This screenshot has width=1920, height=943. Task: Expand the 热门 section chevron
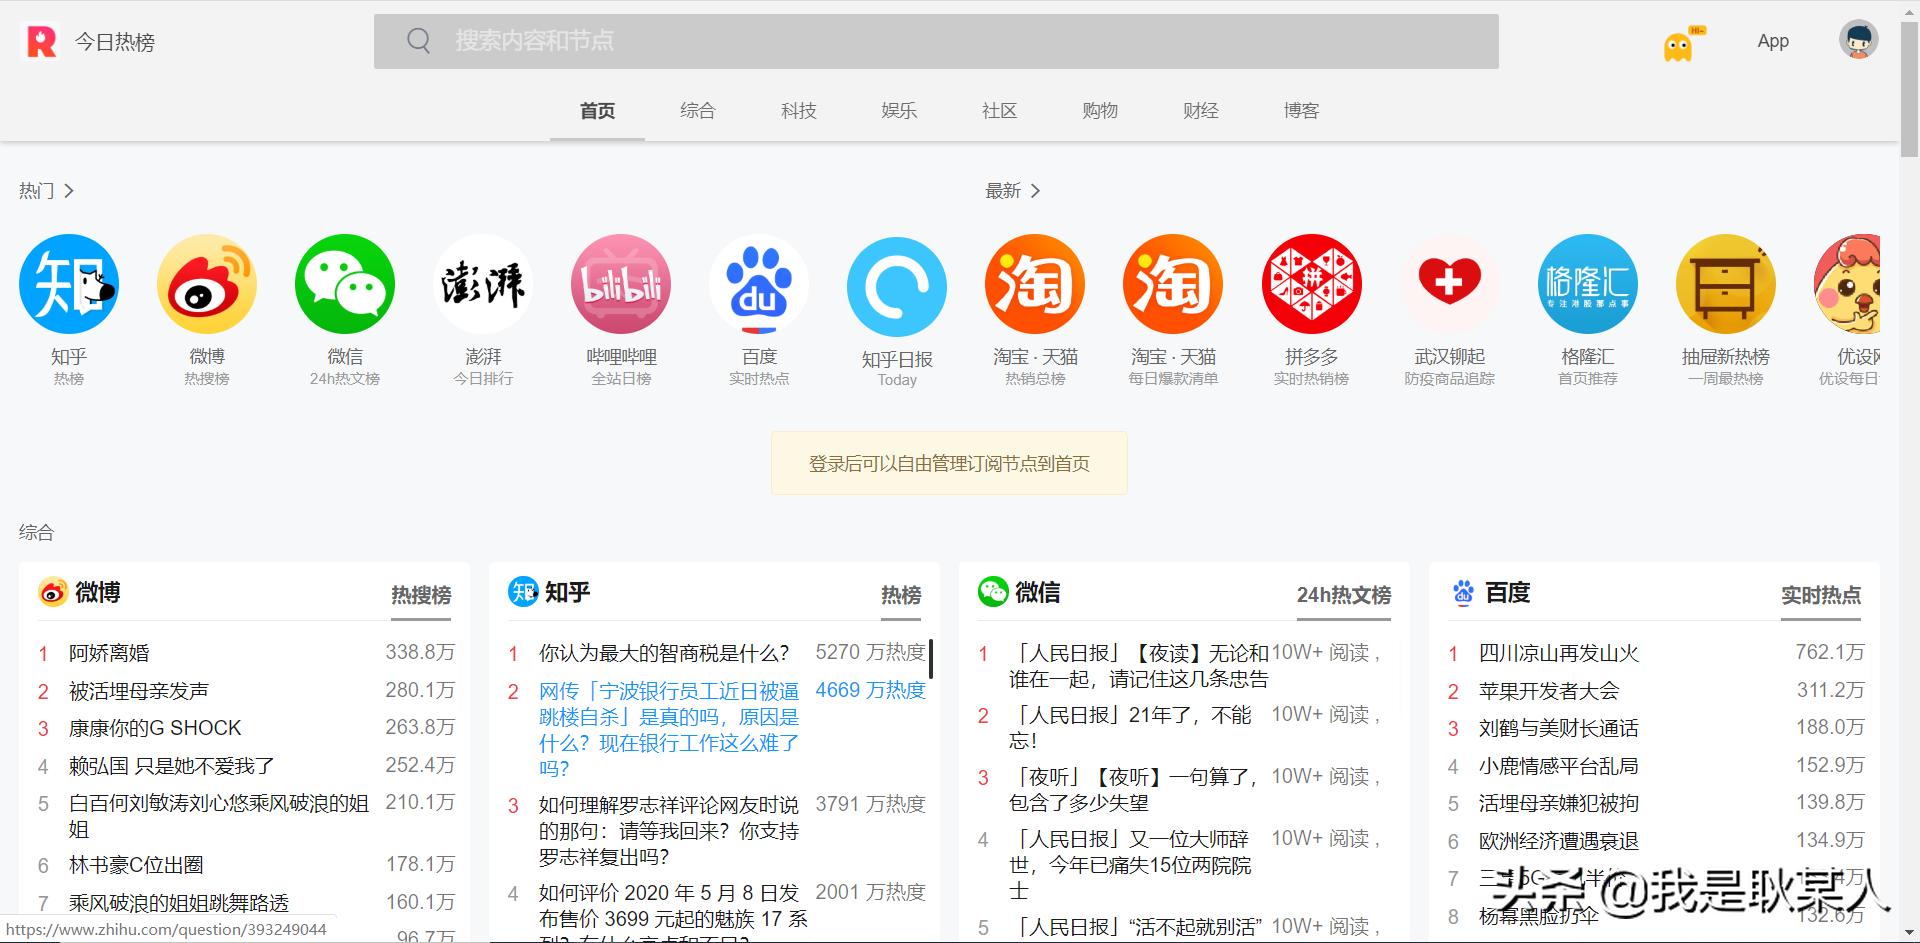[x=69, y=190]
